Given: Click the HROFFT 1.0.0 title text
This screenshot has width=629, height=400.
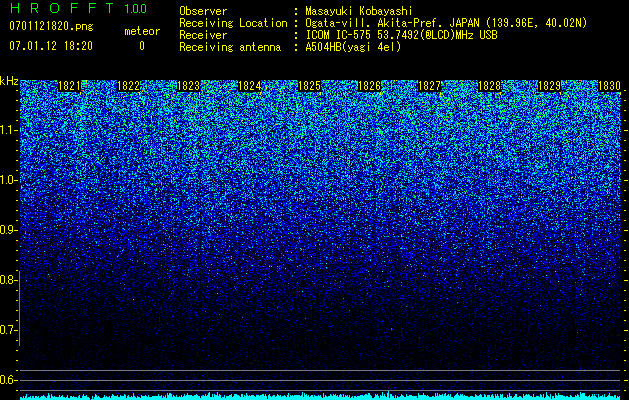Looking at the screenshot, I should 78,8.
